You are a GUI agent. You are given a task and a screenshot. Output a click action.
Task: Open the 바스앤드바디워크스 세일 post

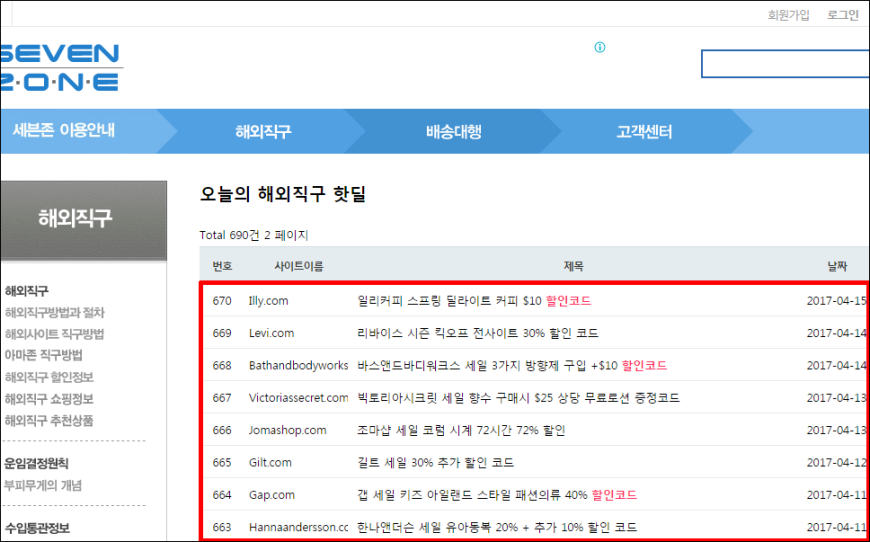click(x=513, y=366)
